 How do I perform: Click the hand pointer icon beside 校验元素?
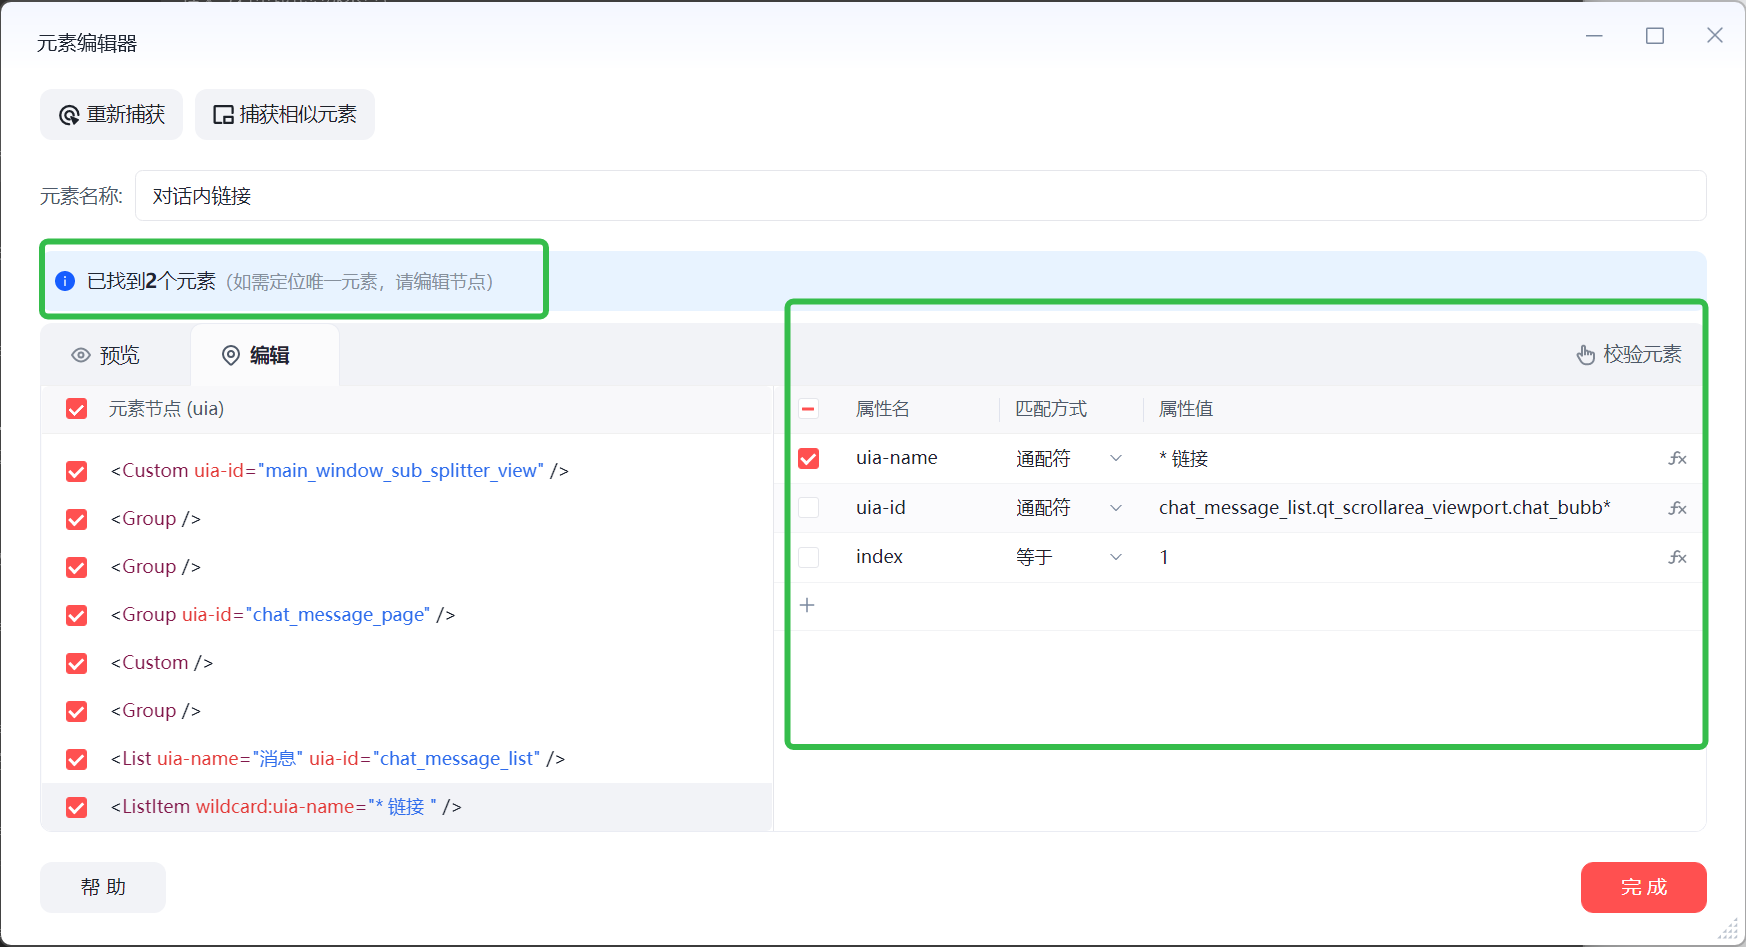[x=1586, y=355]
